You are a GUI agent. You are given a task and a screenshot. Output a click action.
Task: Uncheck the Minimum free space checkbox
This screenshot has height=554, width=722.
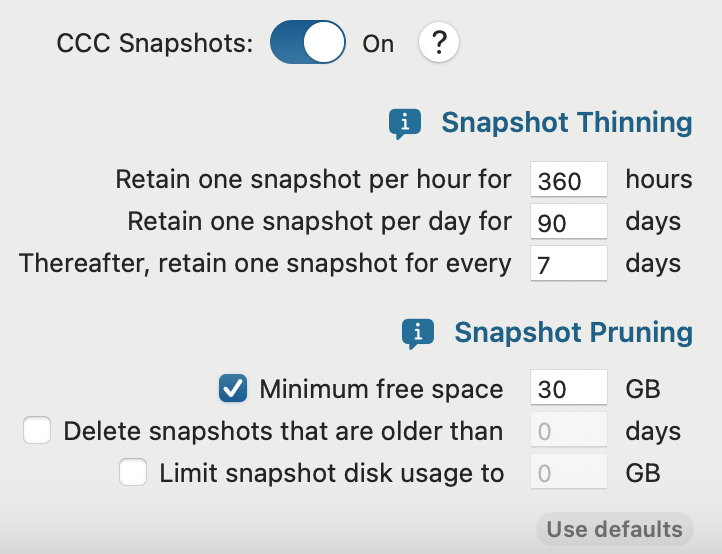click(233, 389)
